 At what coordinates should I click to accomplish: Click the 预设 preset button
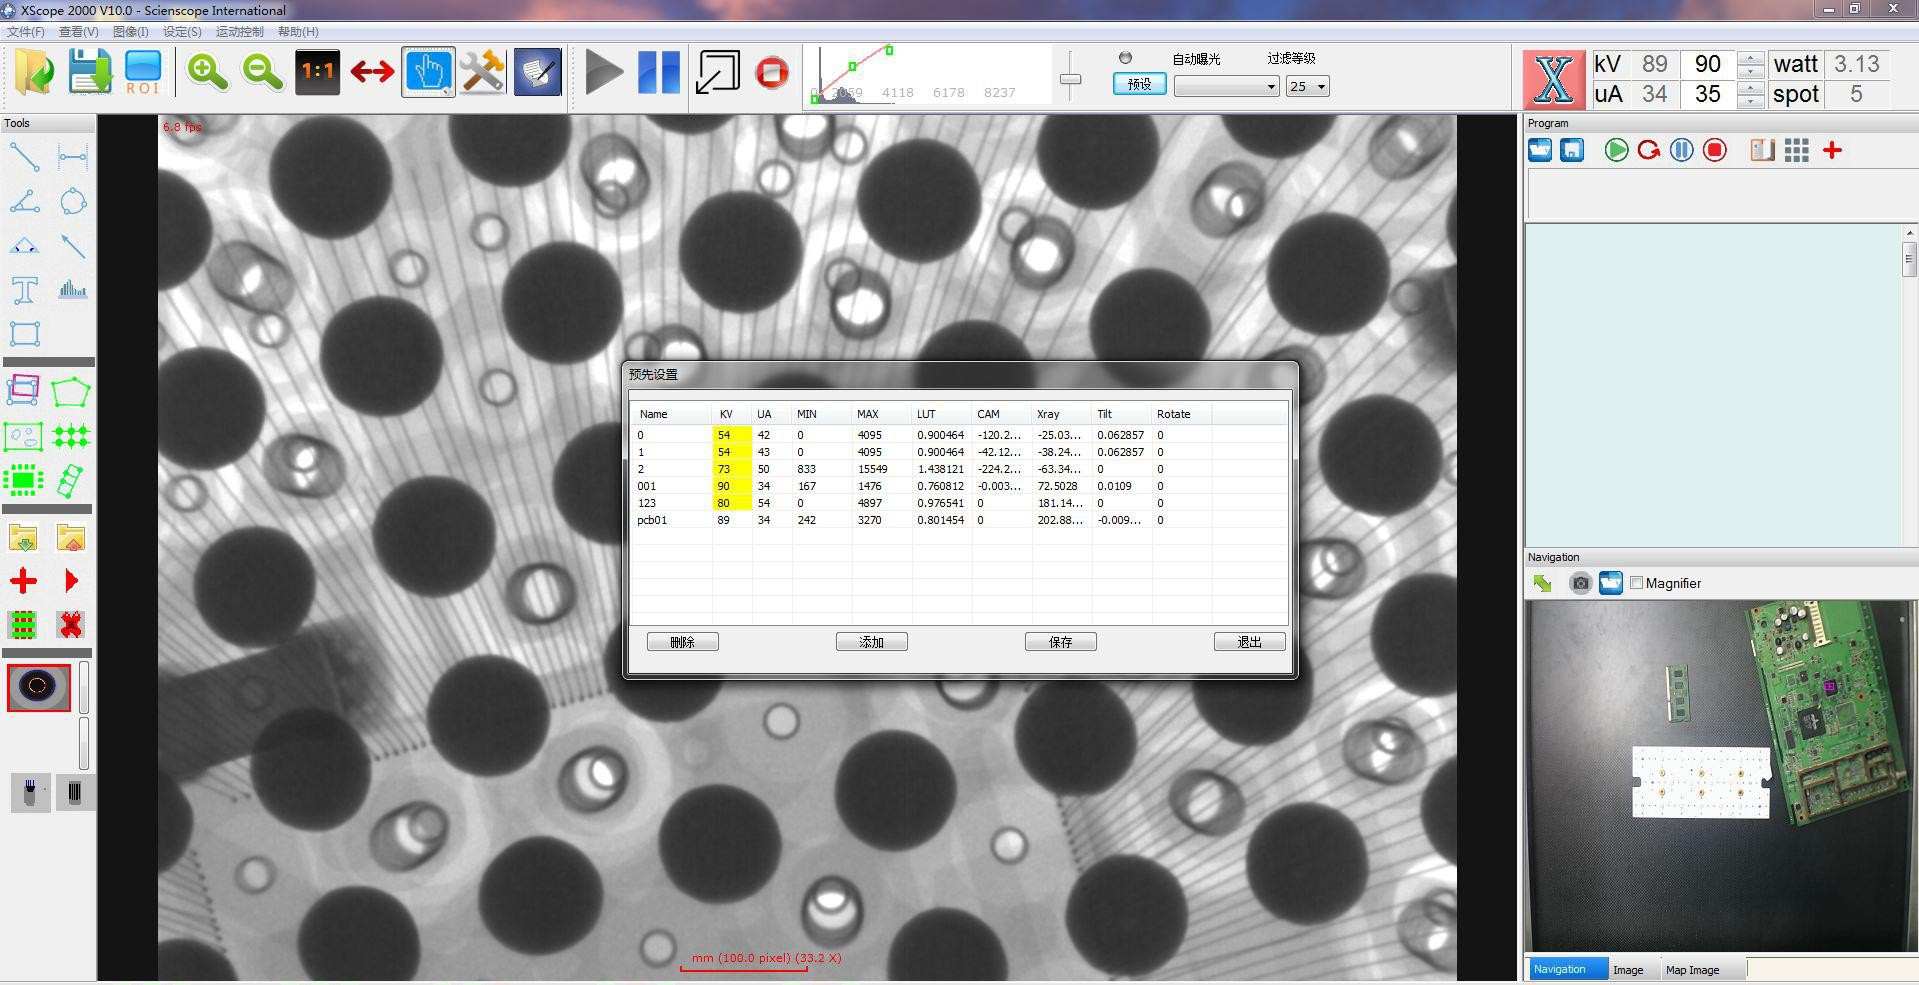point(1139,85)
